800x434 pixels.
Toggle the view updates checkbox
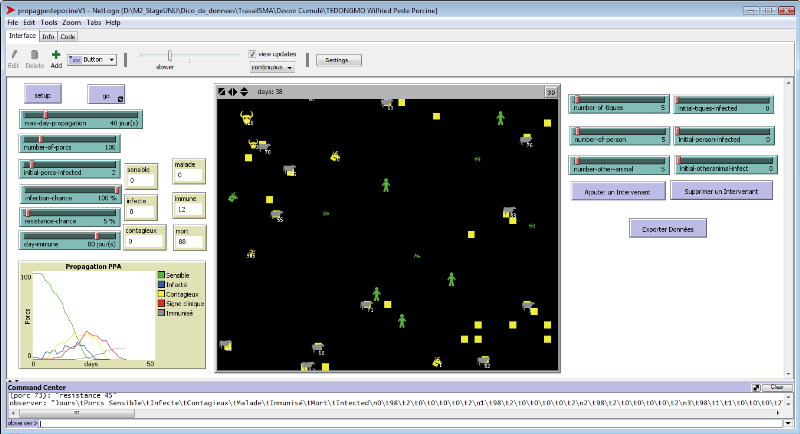252,54
